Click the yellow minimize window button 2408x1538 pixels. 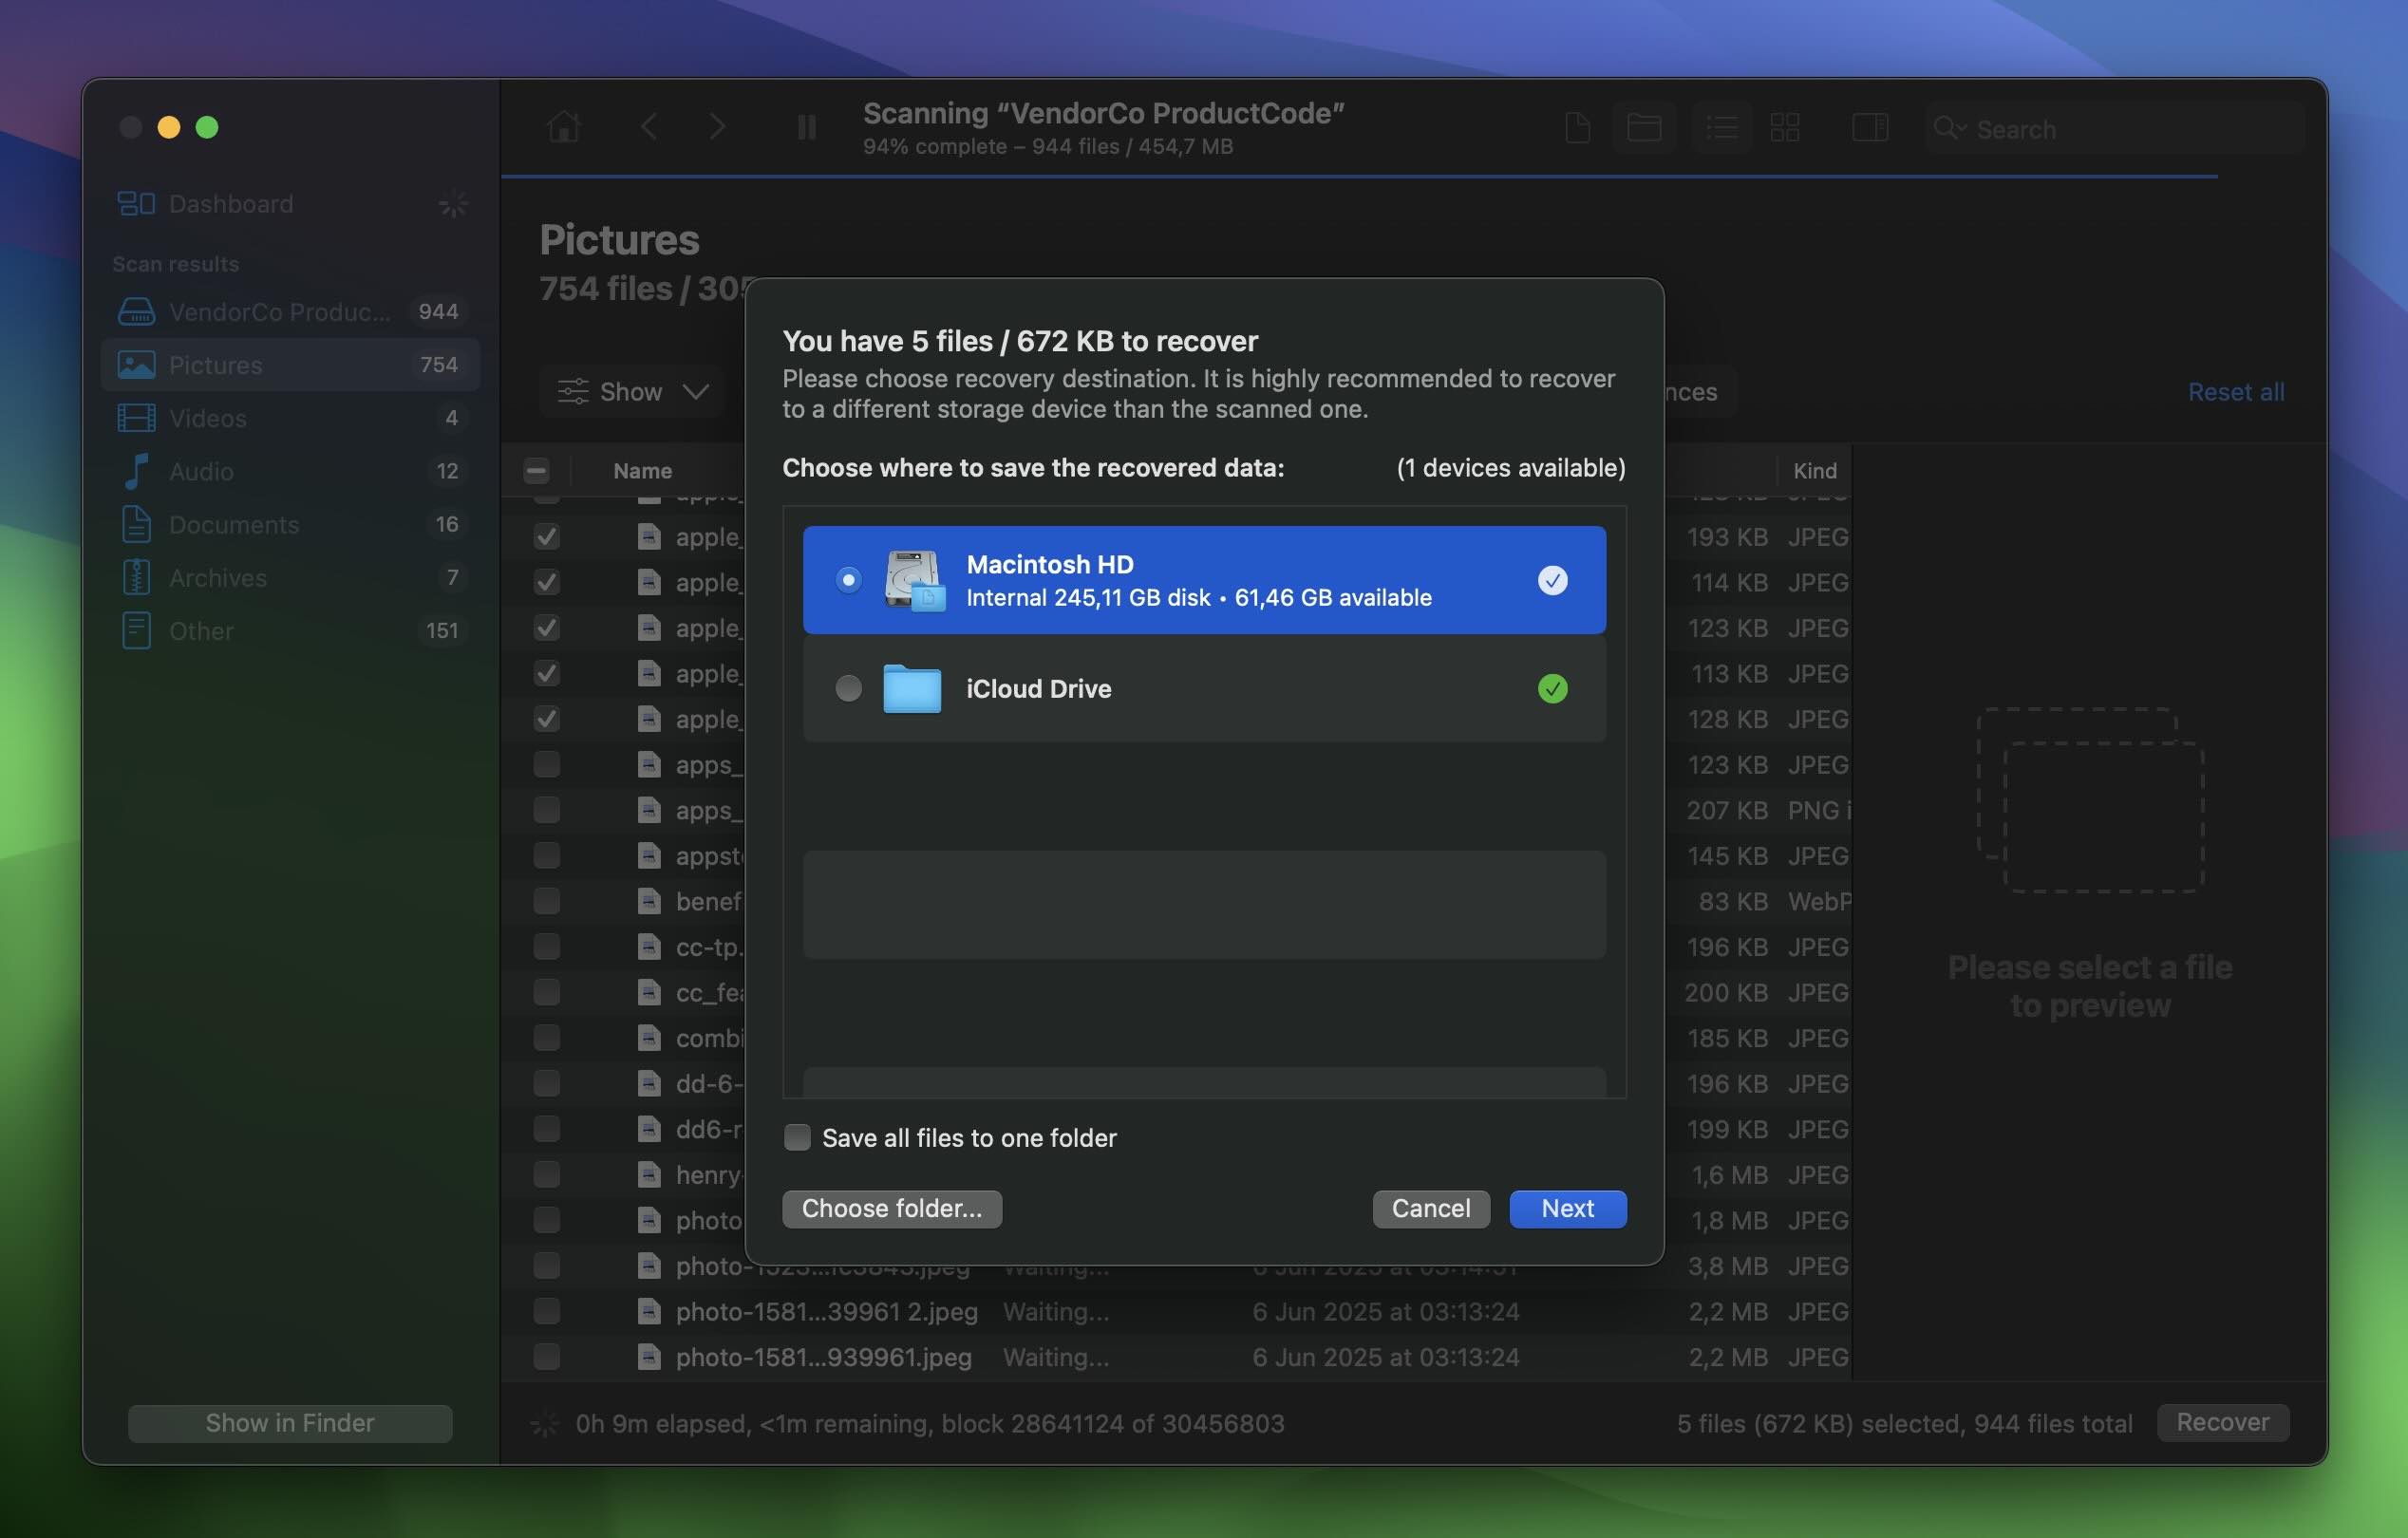point(169,127)
